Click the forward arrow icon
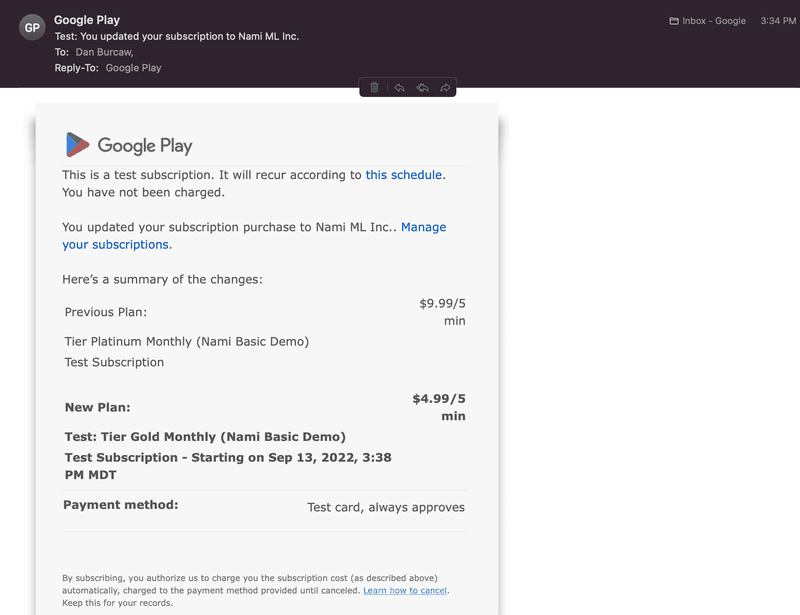800x615 pixels. coord(445,88)
